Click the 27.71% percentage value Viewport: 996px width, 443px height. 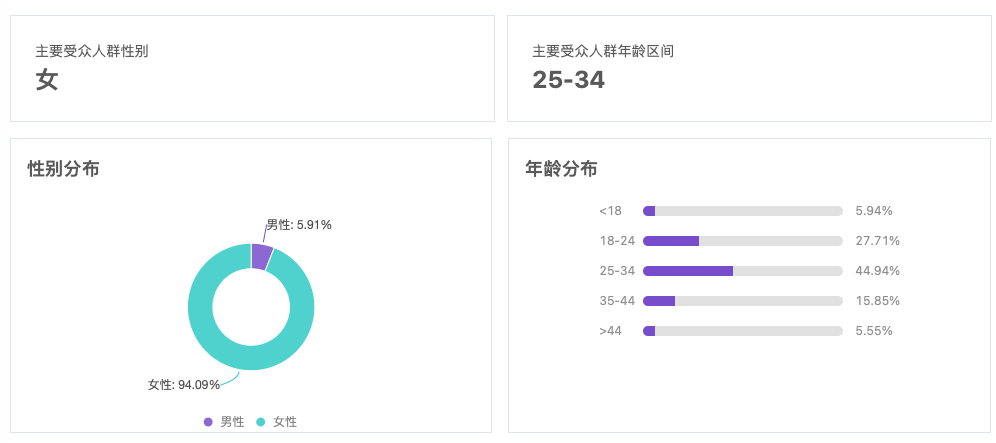(878, 241)
